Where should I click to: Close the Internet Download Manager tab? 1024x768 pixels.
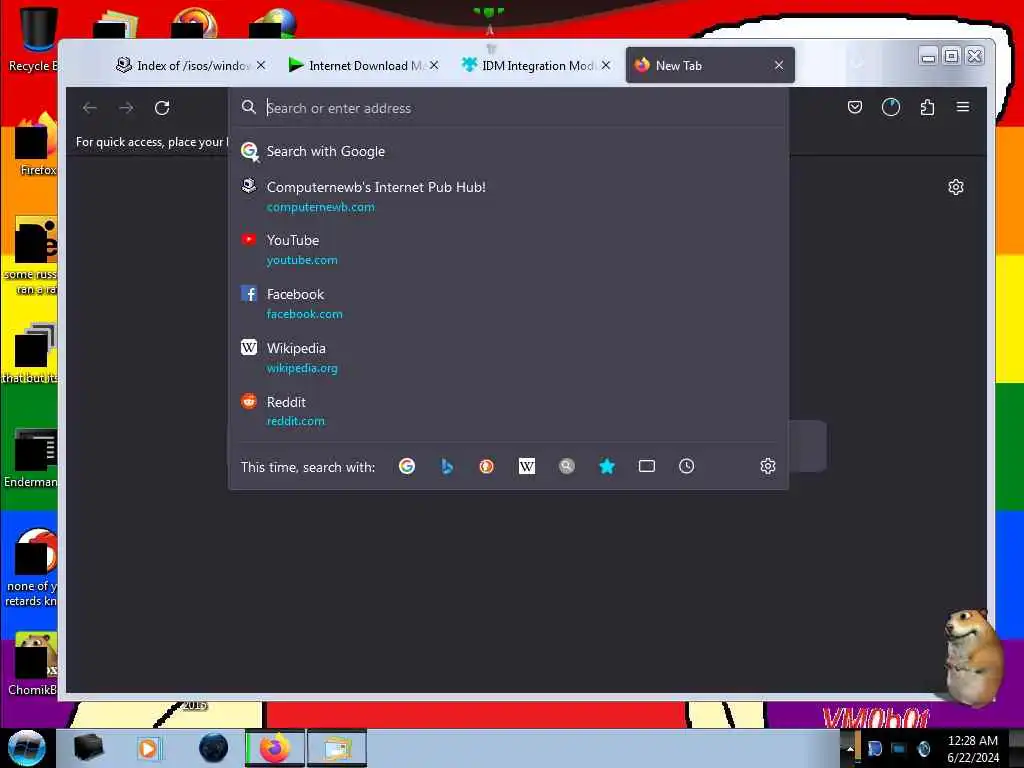[434, 65]
